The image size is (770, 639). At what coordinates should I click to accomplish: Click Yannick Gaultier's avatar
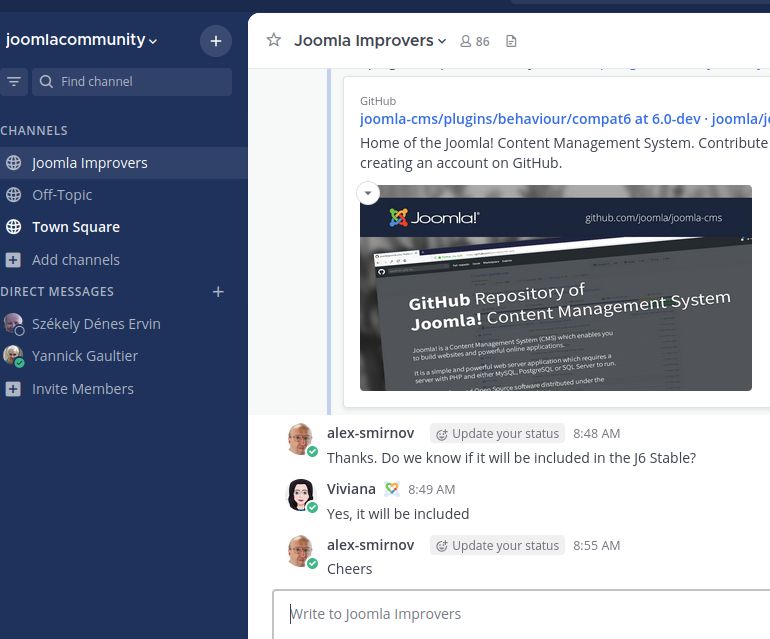[13, 356]
